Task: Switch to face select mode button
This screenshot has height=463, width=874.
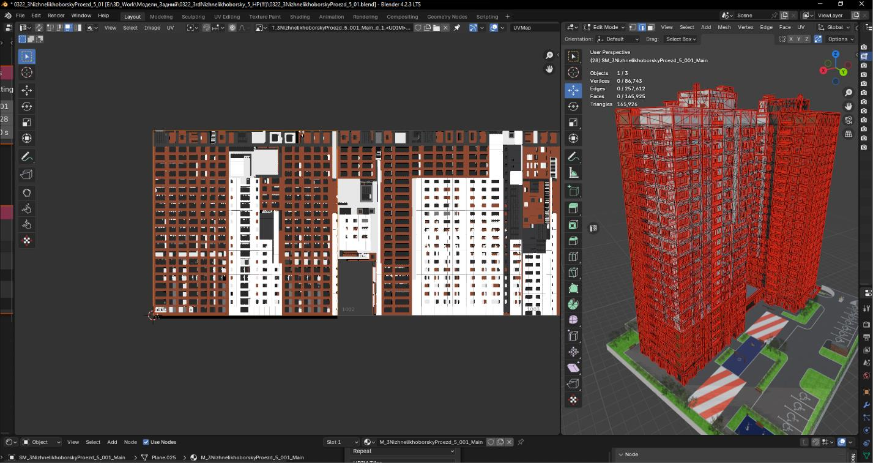Action: tap(651, 27)
